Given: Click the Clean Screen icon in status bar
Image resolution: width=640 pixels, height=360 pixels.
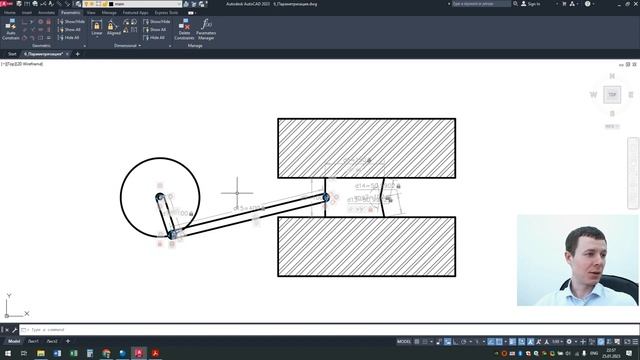Looking at the screenshot, I should click(x=627, y=342).
